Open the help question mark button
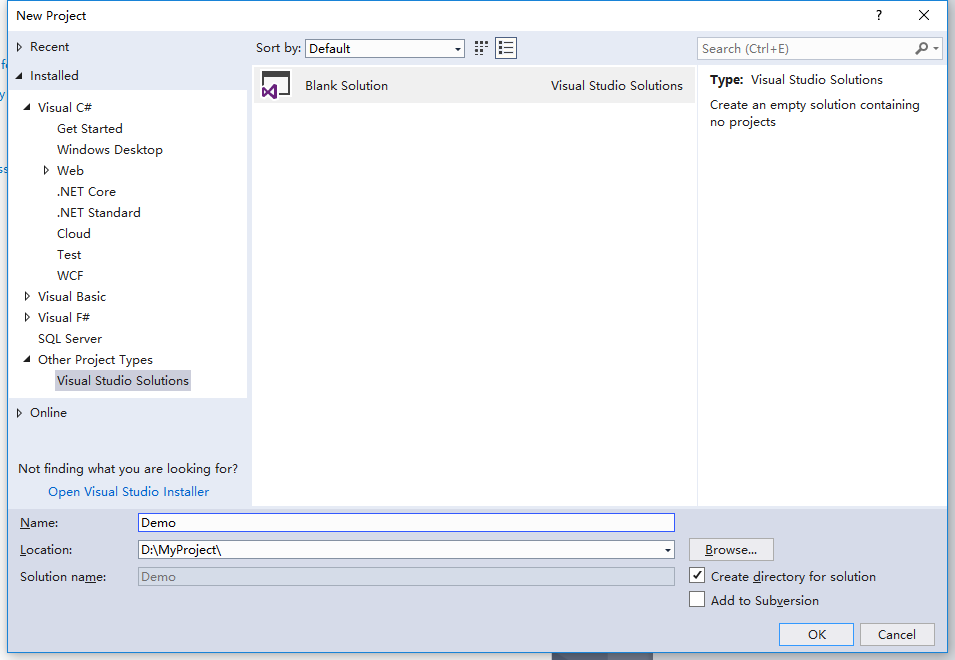Screen dimensions: 955x660 point(879,15)
